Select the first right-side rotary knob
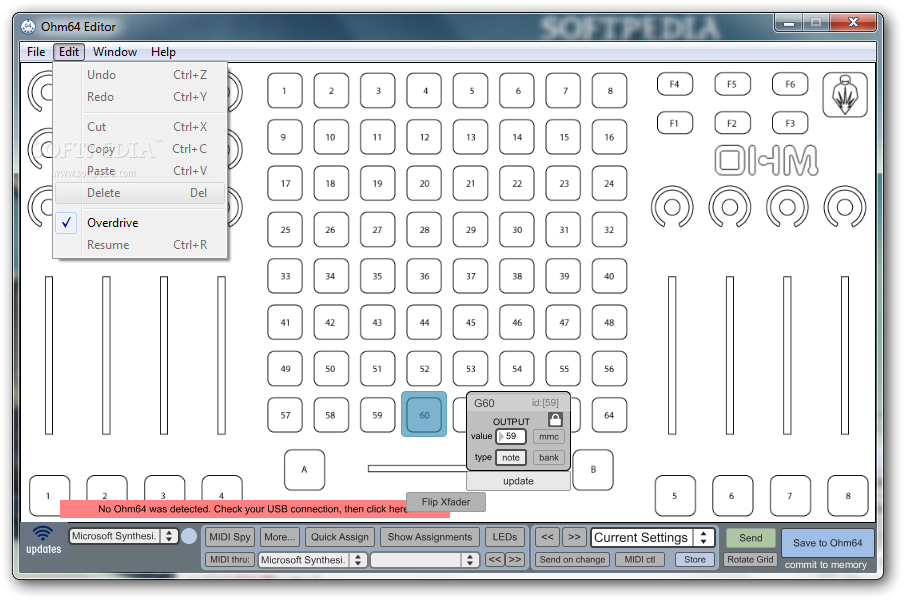 [672, 207]
